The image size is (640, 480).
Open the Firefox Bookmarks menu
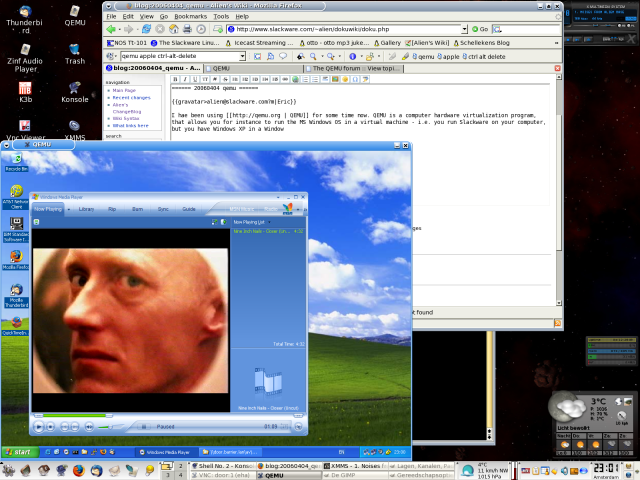coord(191,16)
